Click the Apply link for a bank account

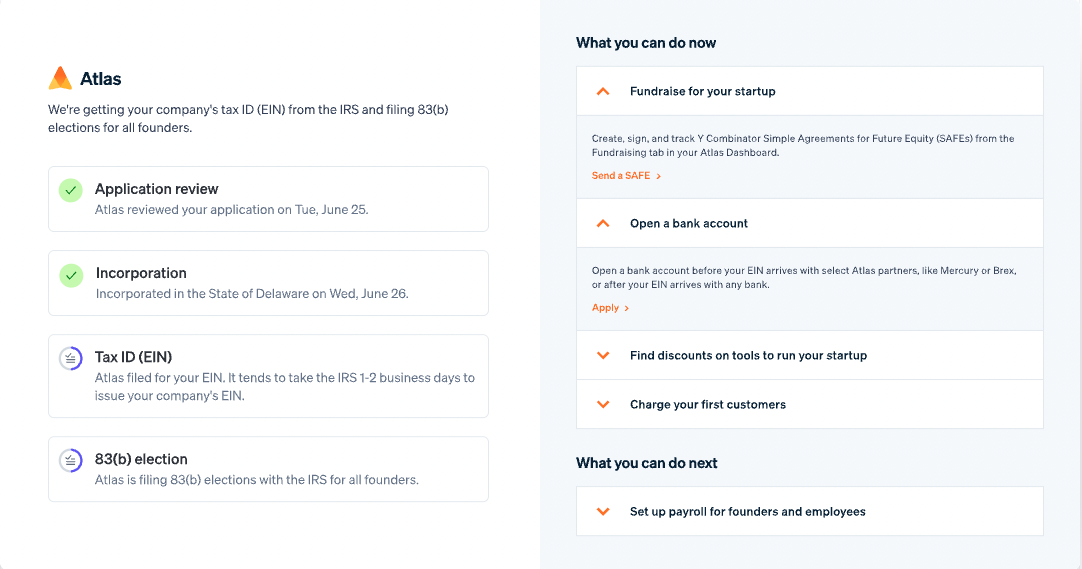click(x=605, y=308)
